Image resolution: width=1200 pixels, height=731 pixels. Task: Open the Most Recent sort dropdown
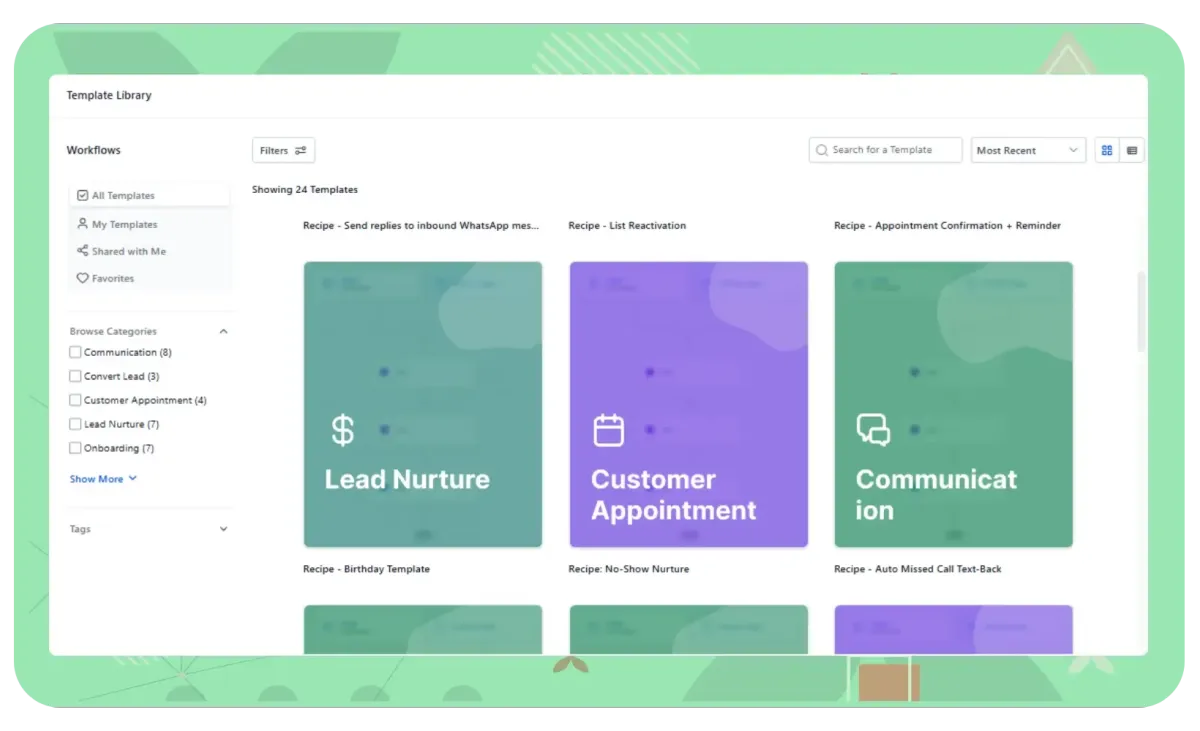tap(1028, 149)
